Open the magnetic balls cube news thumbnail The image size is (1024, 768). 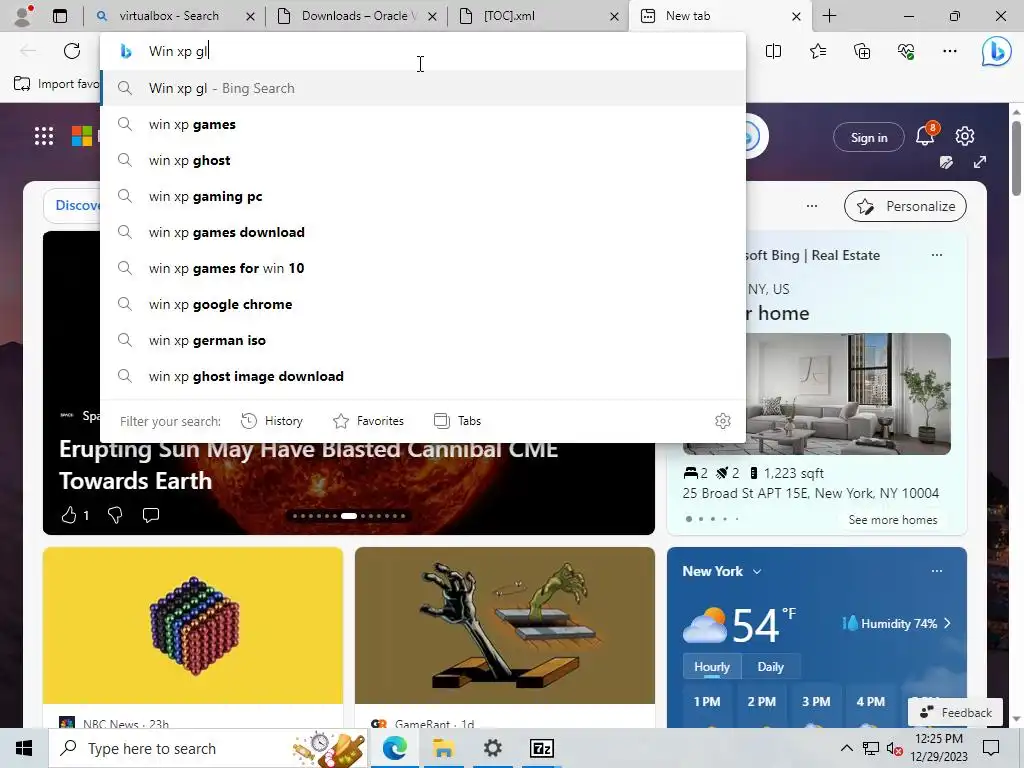point(193,626)
